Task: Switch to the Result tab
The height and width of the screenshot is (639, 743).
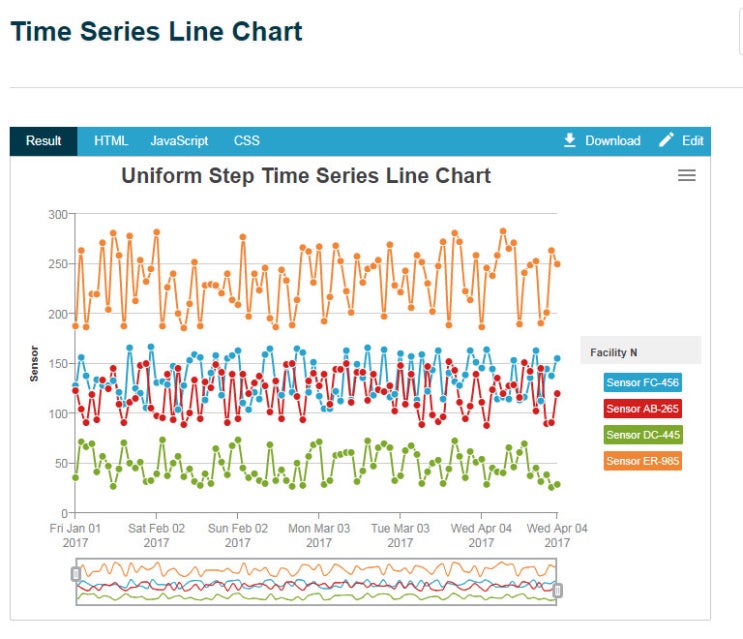Action: pos(44,141)
